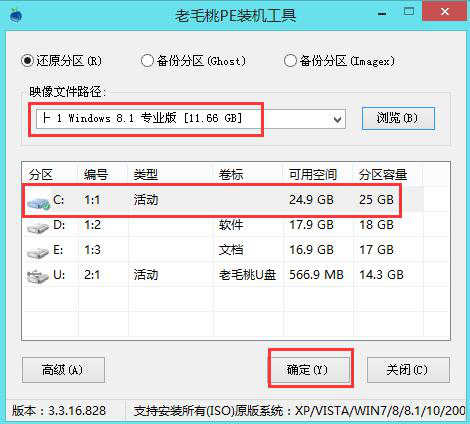Viewport: 470px width, 424px height.
Task: Open the image file path dropdown arrow
Action: (x=337, y=119)
